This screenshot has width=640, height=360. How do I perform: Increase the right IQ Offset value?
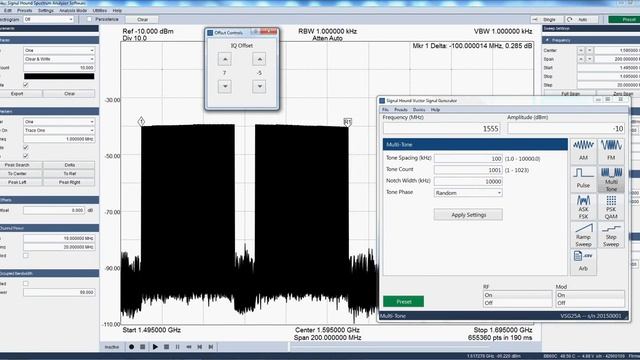click(259, 60)
